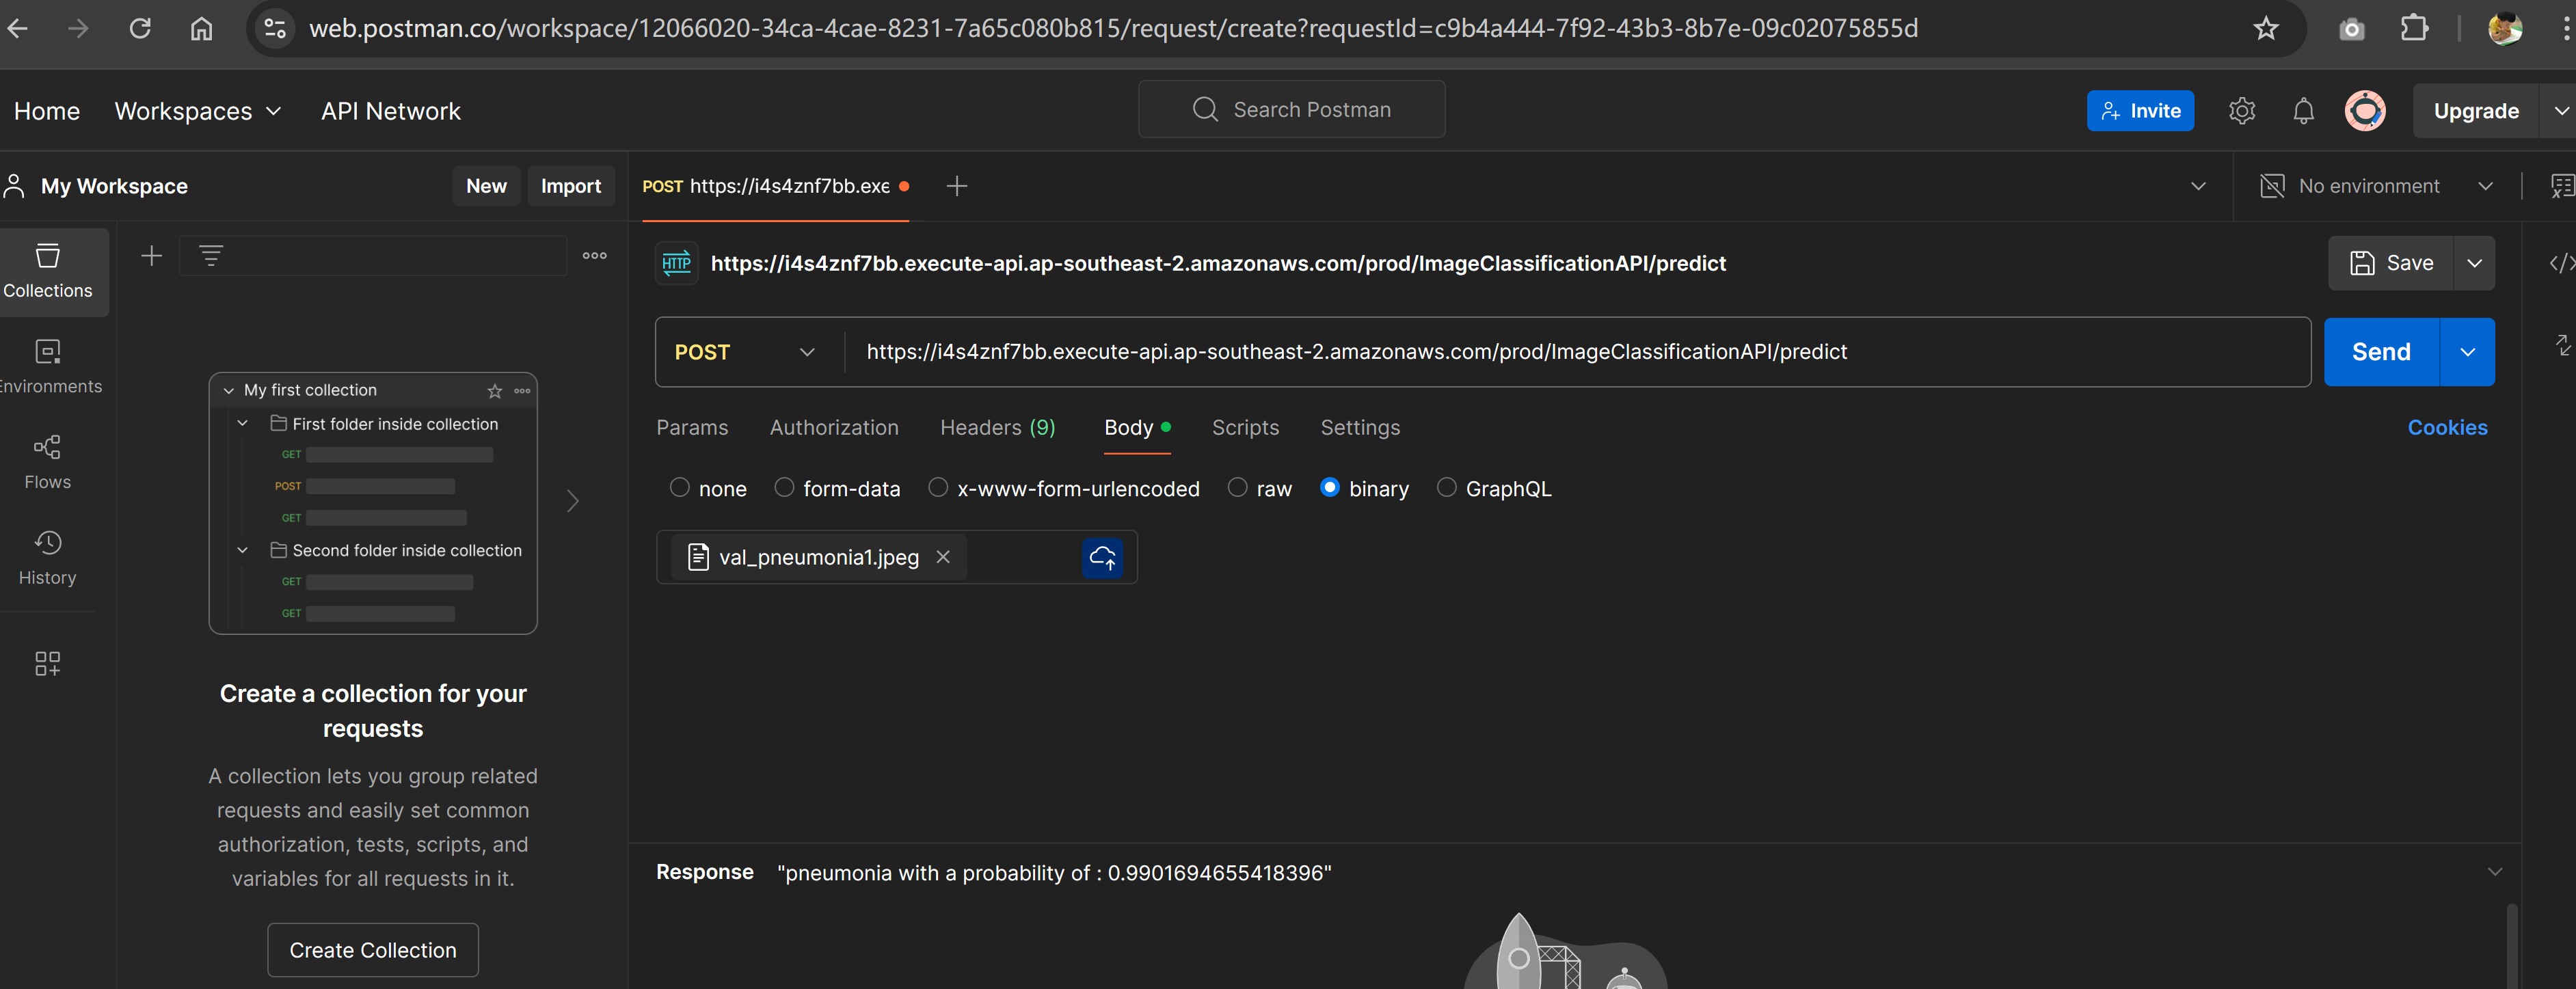Open the browser extensions puzzle icon

tap(2414, 28)
